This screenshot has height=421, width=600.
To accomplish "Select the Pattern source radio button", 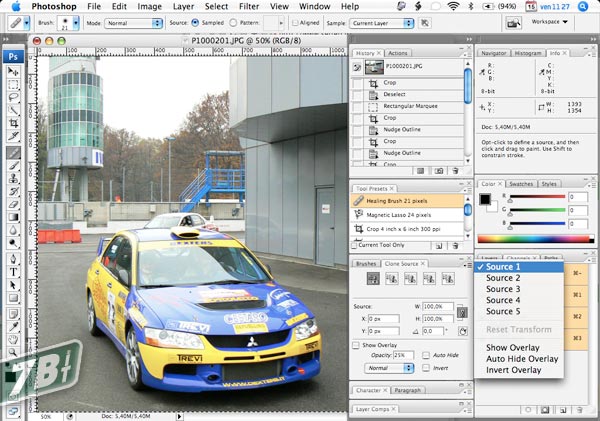I will tap(231, 21).
